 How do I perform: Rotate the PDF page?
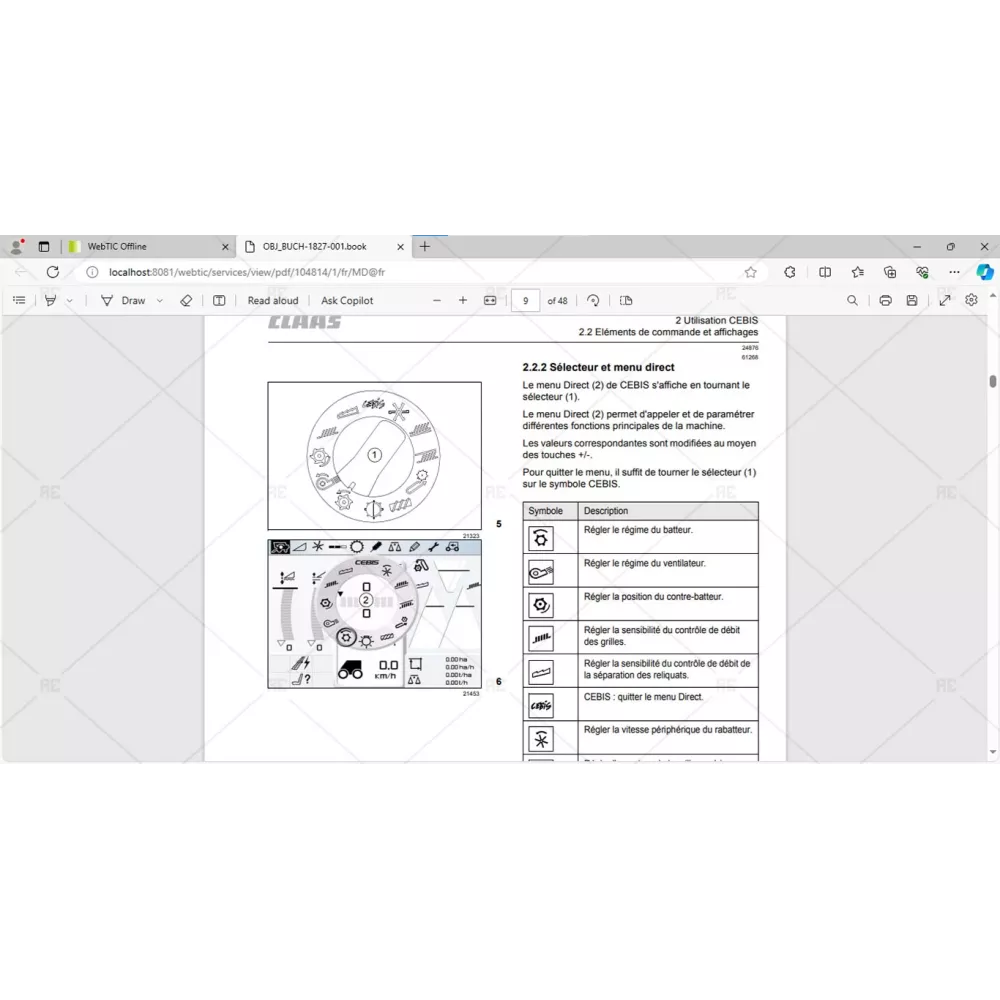coord(593,300)
